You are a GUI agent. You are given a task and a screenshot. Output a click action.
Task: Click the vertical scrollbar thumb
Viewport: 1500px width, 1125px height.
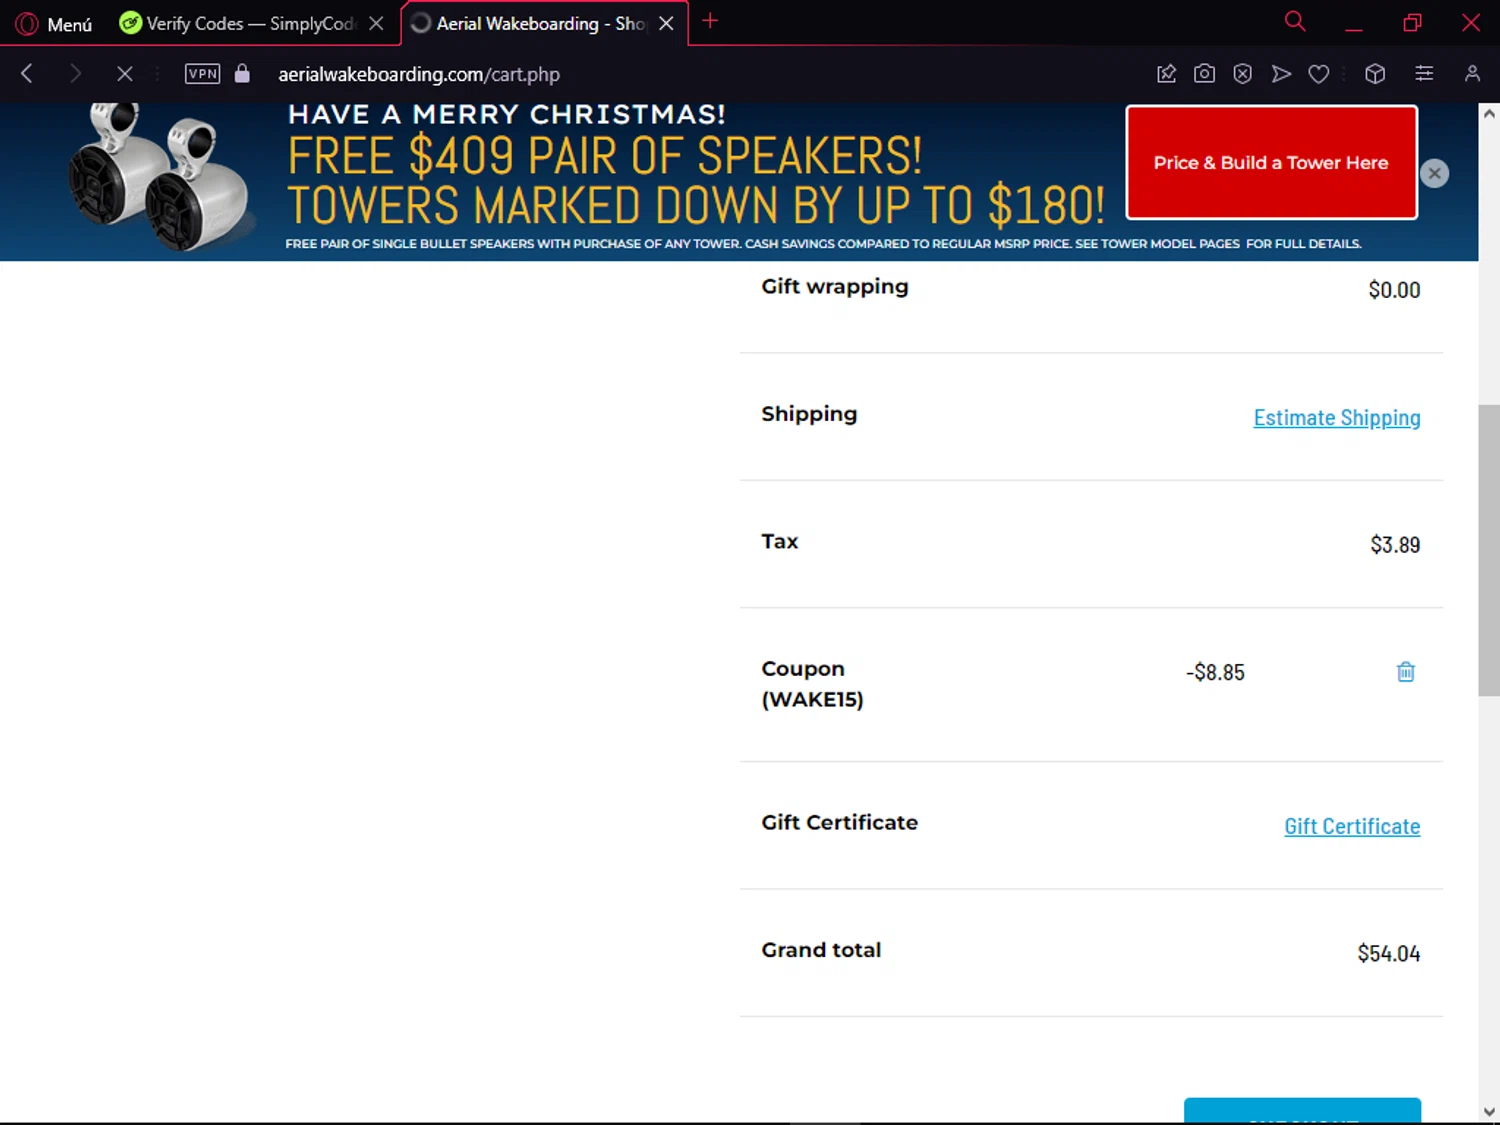[1489, 550]
